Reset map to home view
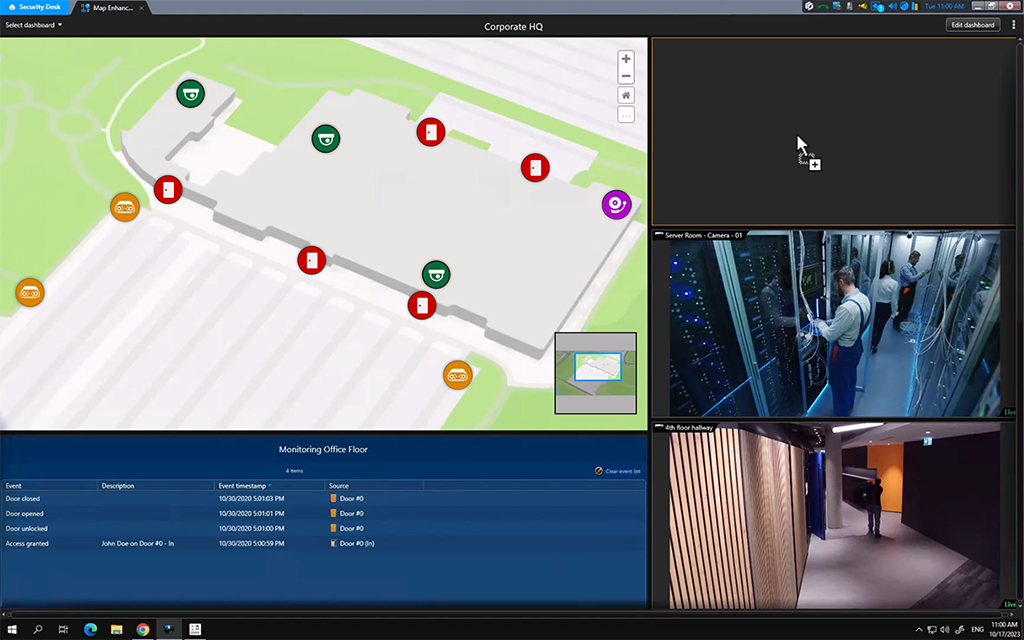The width and height of the screenshot is (1024, 640). [626, 96]
